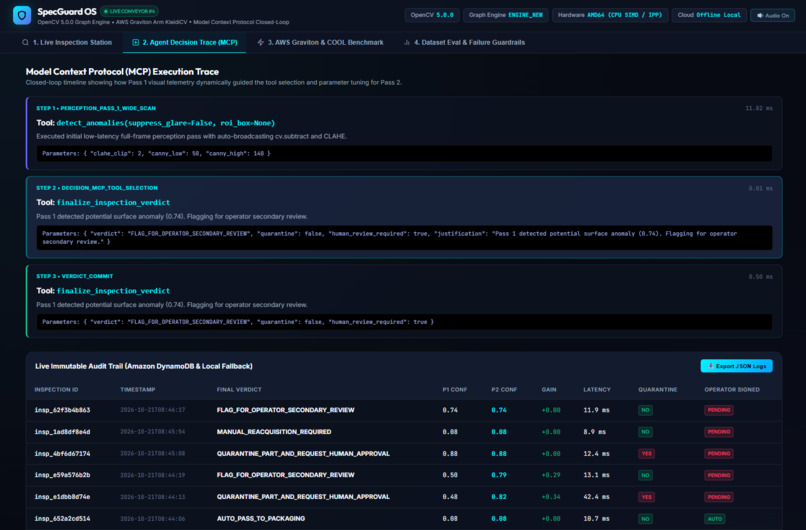Select Step 1 PERCEPTION_PASS_1_WIDE_SCAN card
Screen dimensions: 806x530
click(404, 133)
